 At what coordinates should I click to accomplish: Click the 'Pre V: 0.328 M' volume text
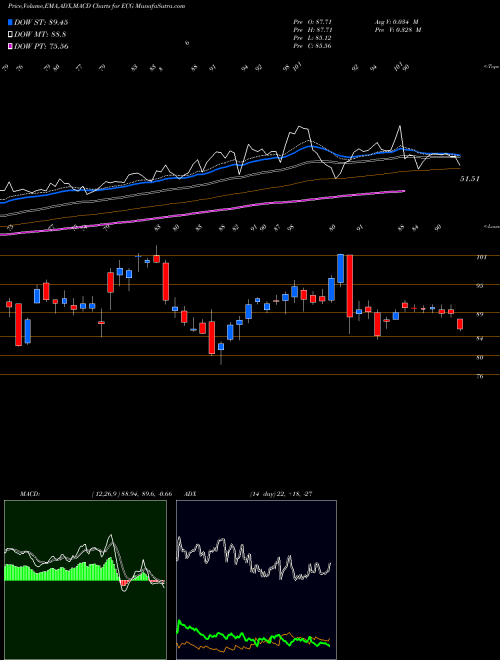tap(398, 30)
